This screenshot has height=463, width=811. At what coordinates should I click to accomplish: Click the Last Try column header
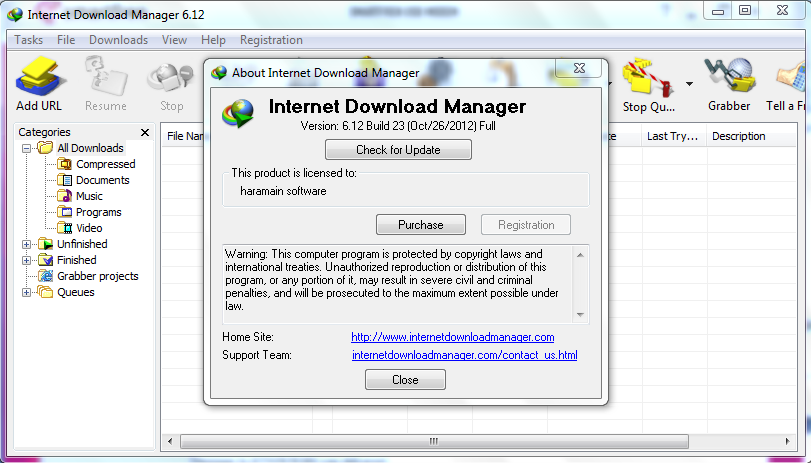[x=674, y=136]
